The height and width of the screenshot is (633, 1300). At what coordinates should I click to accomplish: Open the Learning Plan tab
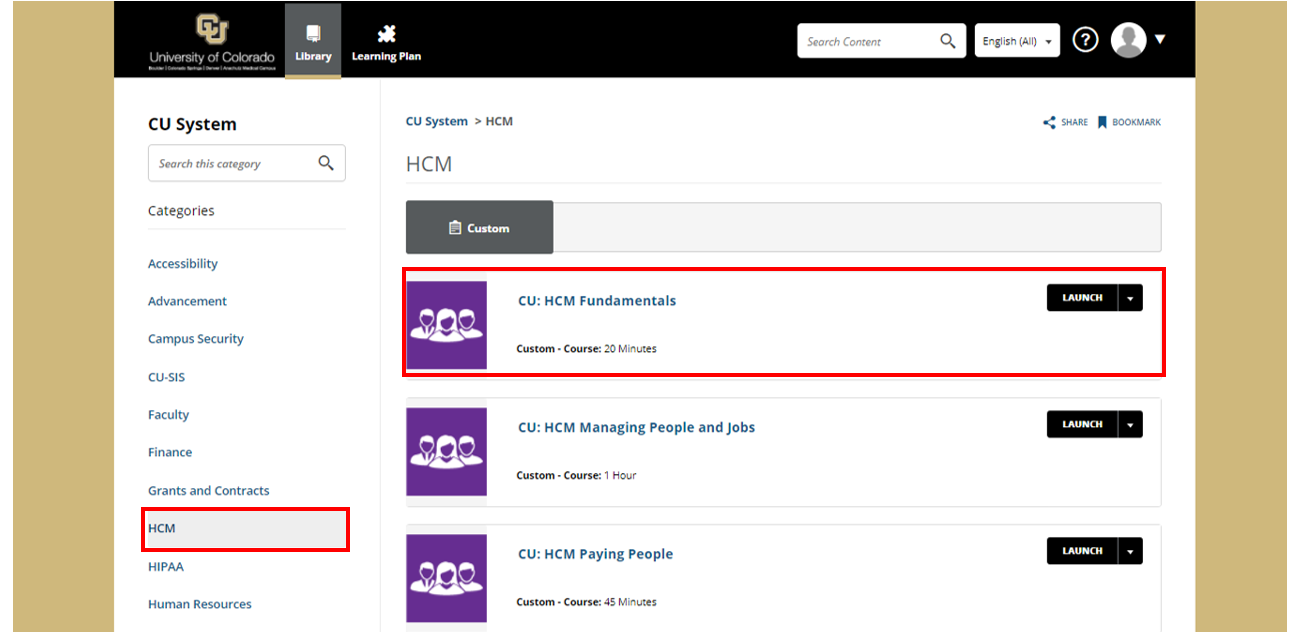pyautogui.click(x=386, y=40)
